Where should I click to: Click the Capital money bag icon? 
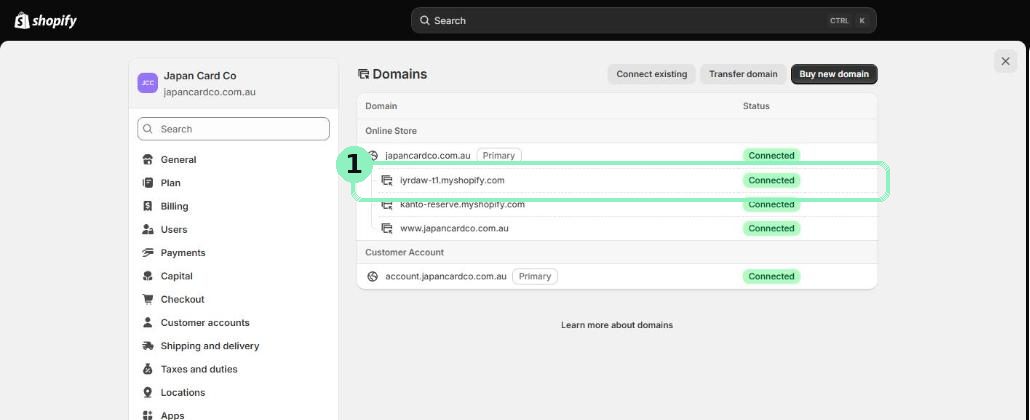tap(148, 276)
